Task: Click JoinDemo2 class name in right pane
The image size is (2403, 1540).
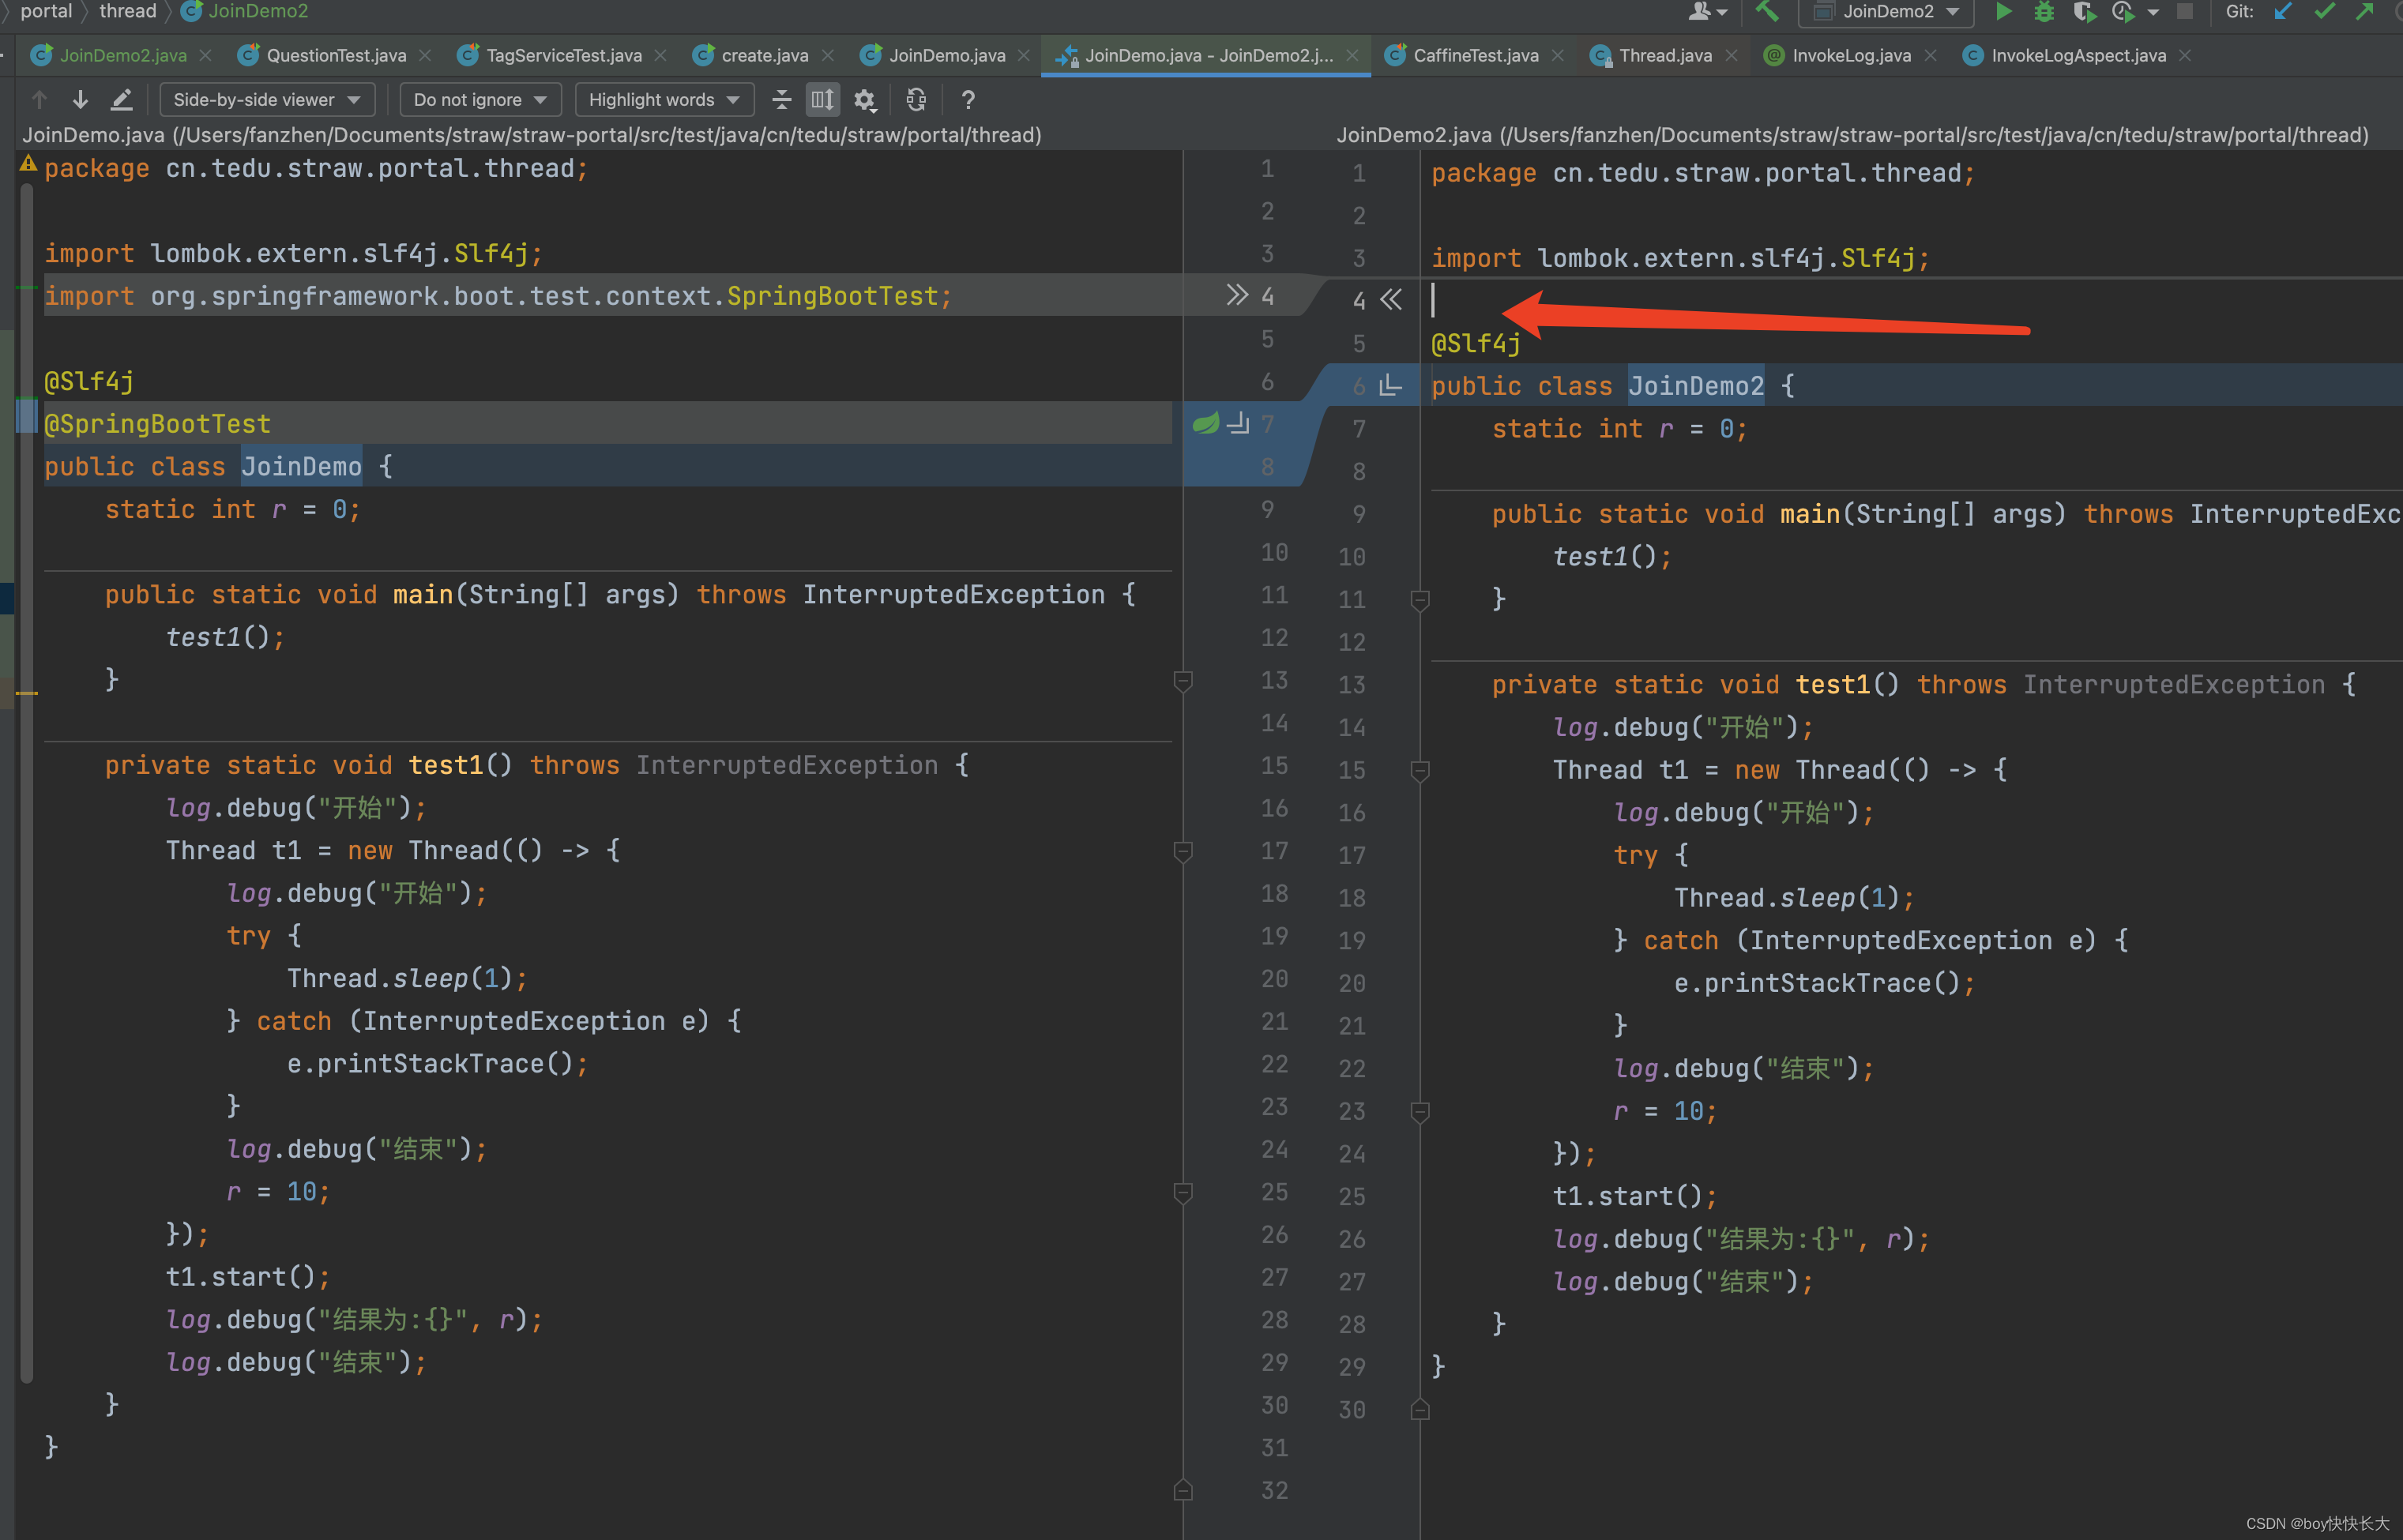Action: tap(1695, 386)
